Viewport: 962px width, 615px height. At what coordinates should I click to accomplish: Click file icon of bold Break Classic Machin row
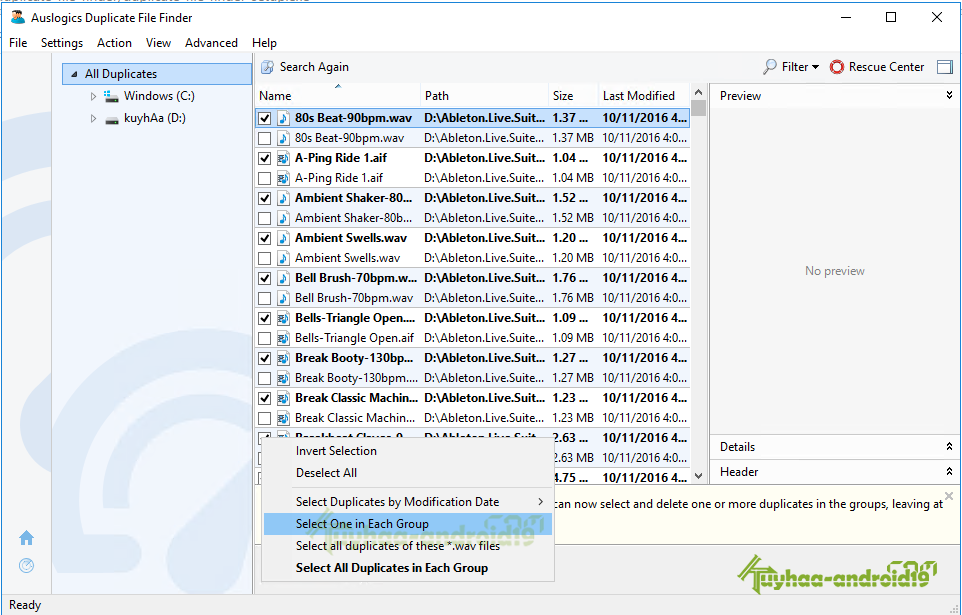(x=283, y=398)
